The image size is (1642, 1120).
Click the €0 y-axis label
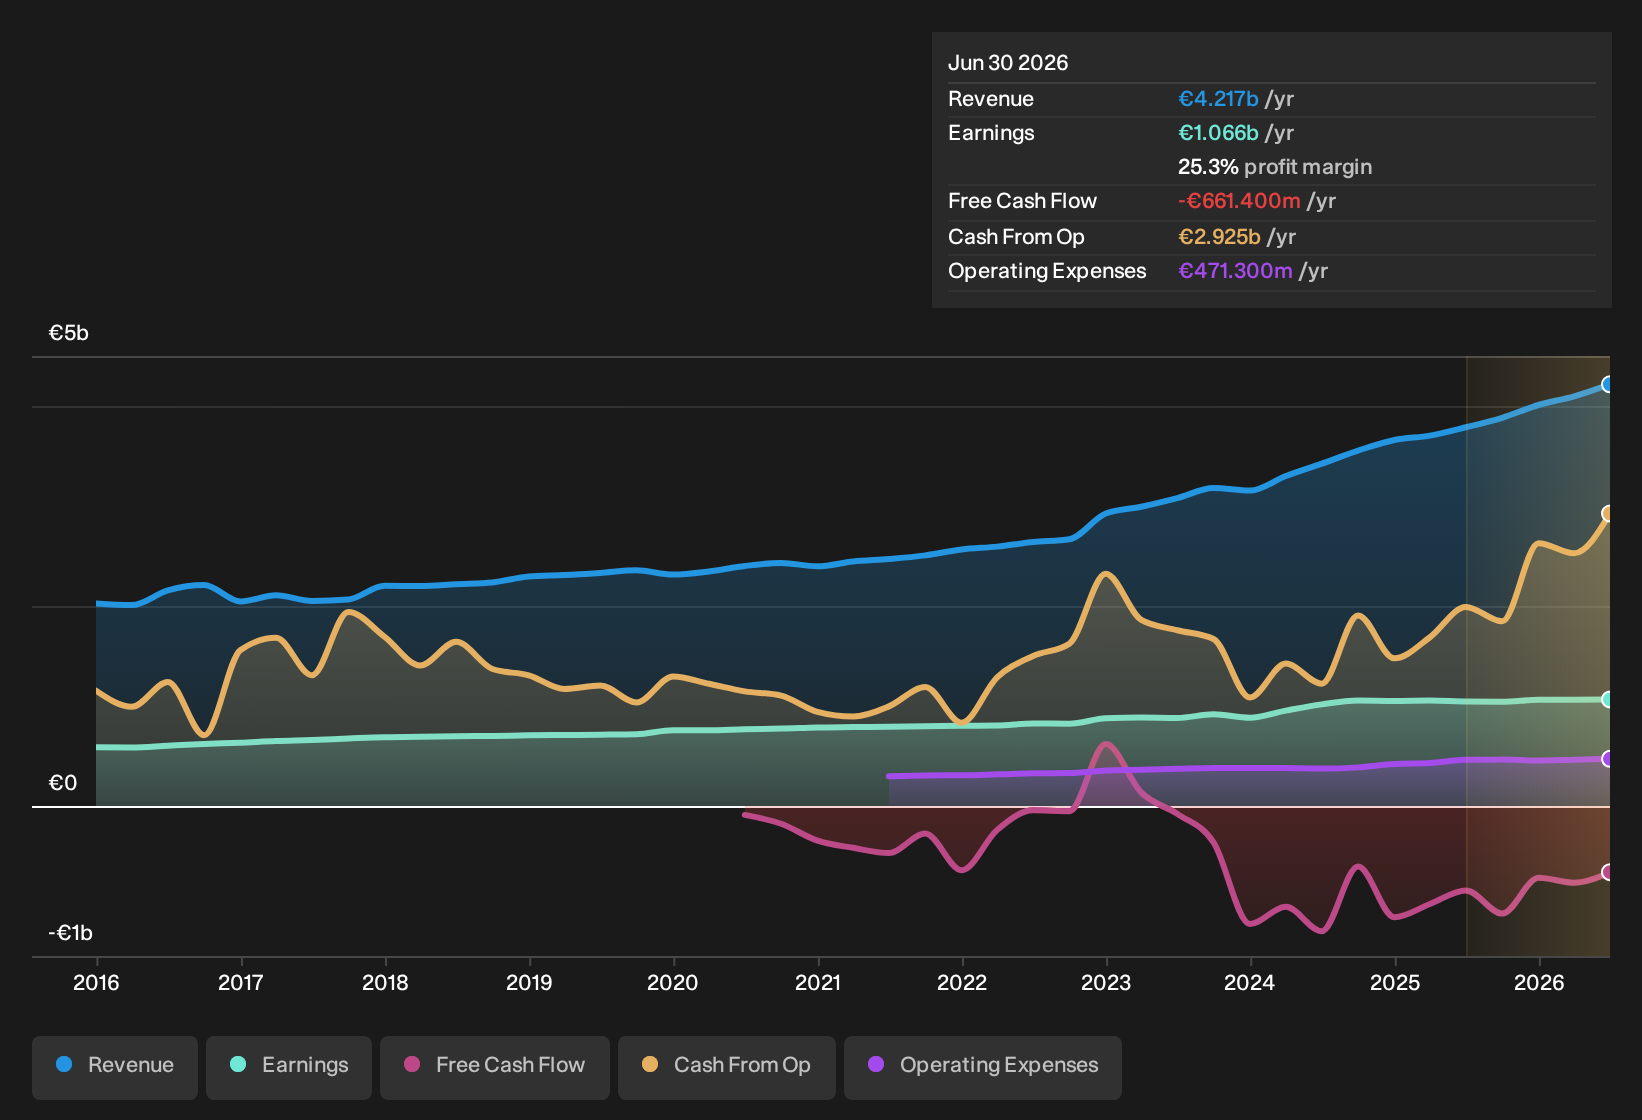[x=63, y=783]
